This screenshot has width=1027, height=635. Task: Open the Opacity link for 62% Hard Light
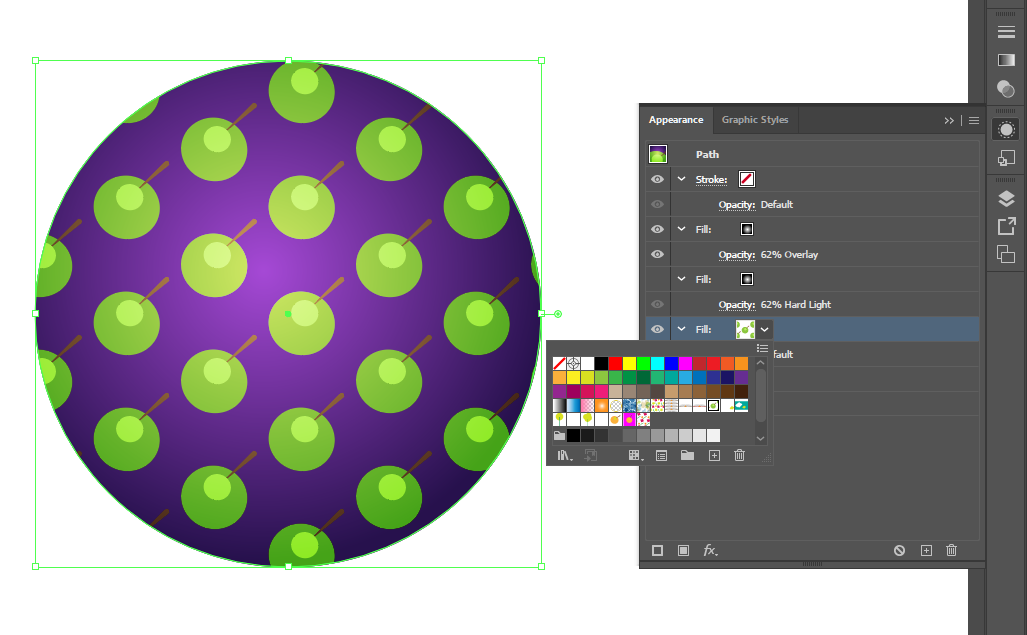[x=736, y=304]
